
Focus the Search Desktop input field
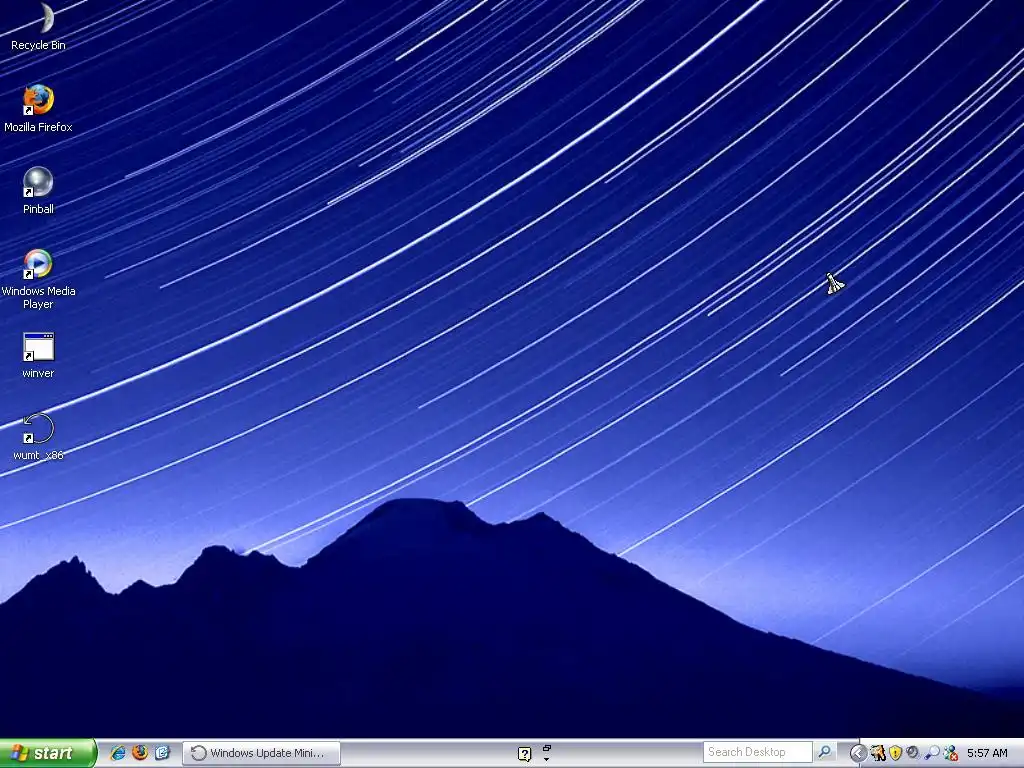pyautogui.click(x=758, y=752)
